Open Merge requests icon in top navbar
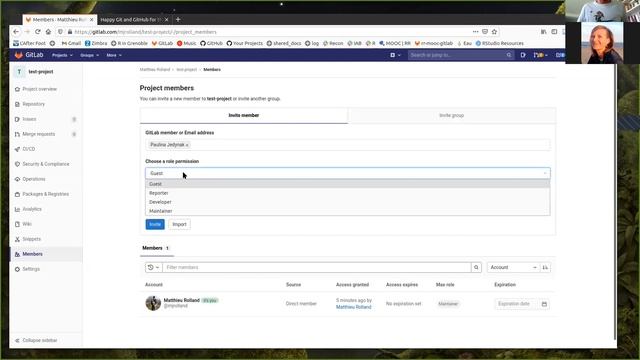The width and height of the screenshot is (640, 360). tap(540, 55)
